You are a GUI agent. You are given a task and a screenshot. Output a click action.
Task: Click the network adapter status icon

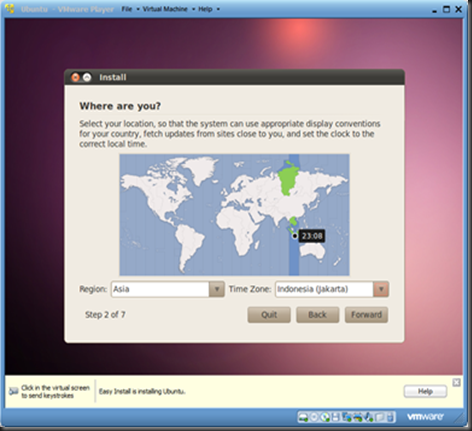pos(347,417)
